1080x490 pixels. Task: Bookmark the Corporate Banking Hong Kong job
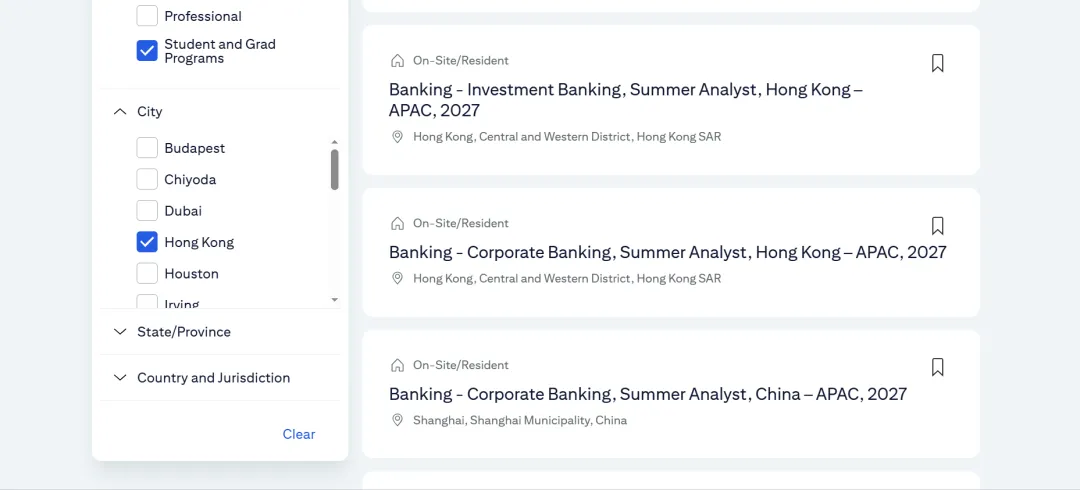point(937,226)
